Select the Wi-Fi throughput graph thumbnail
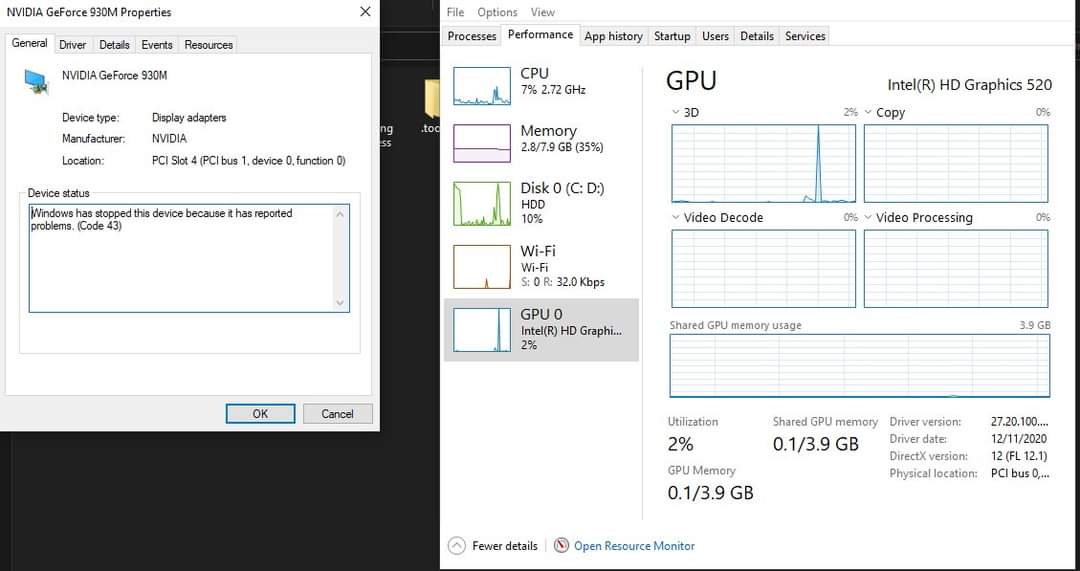Viewport: 1080px width, 571px height. point(482,266)
